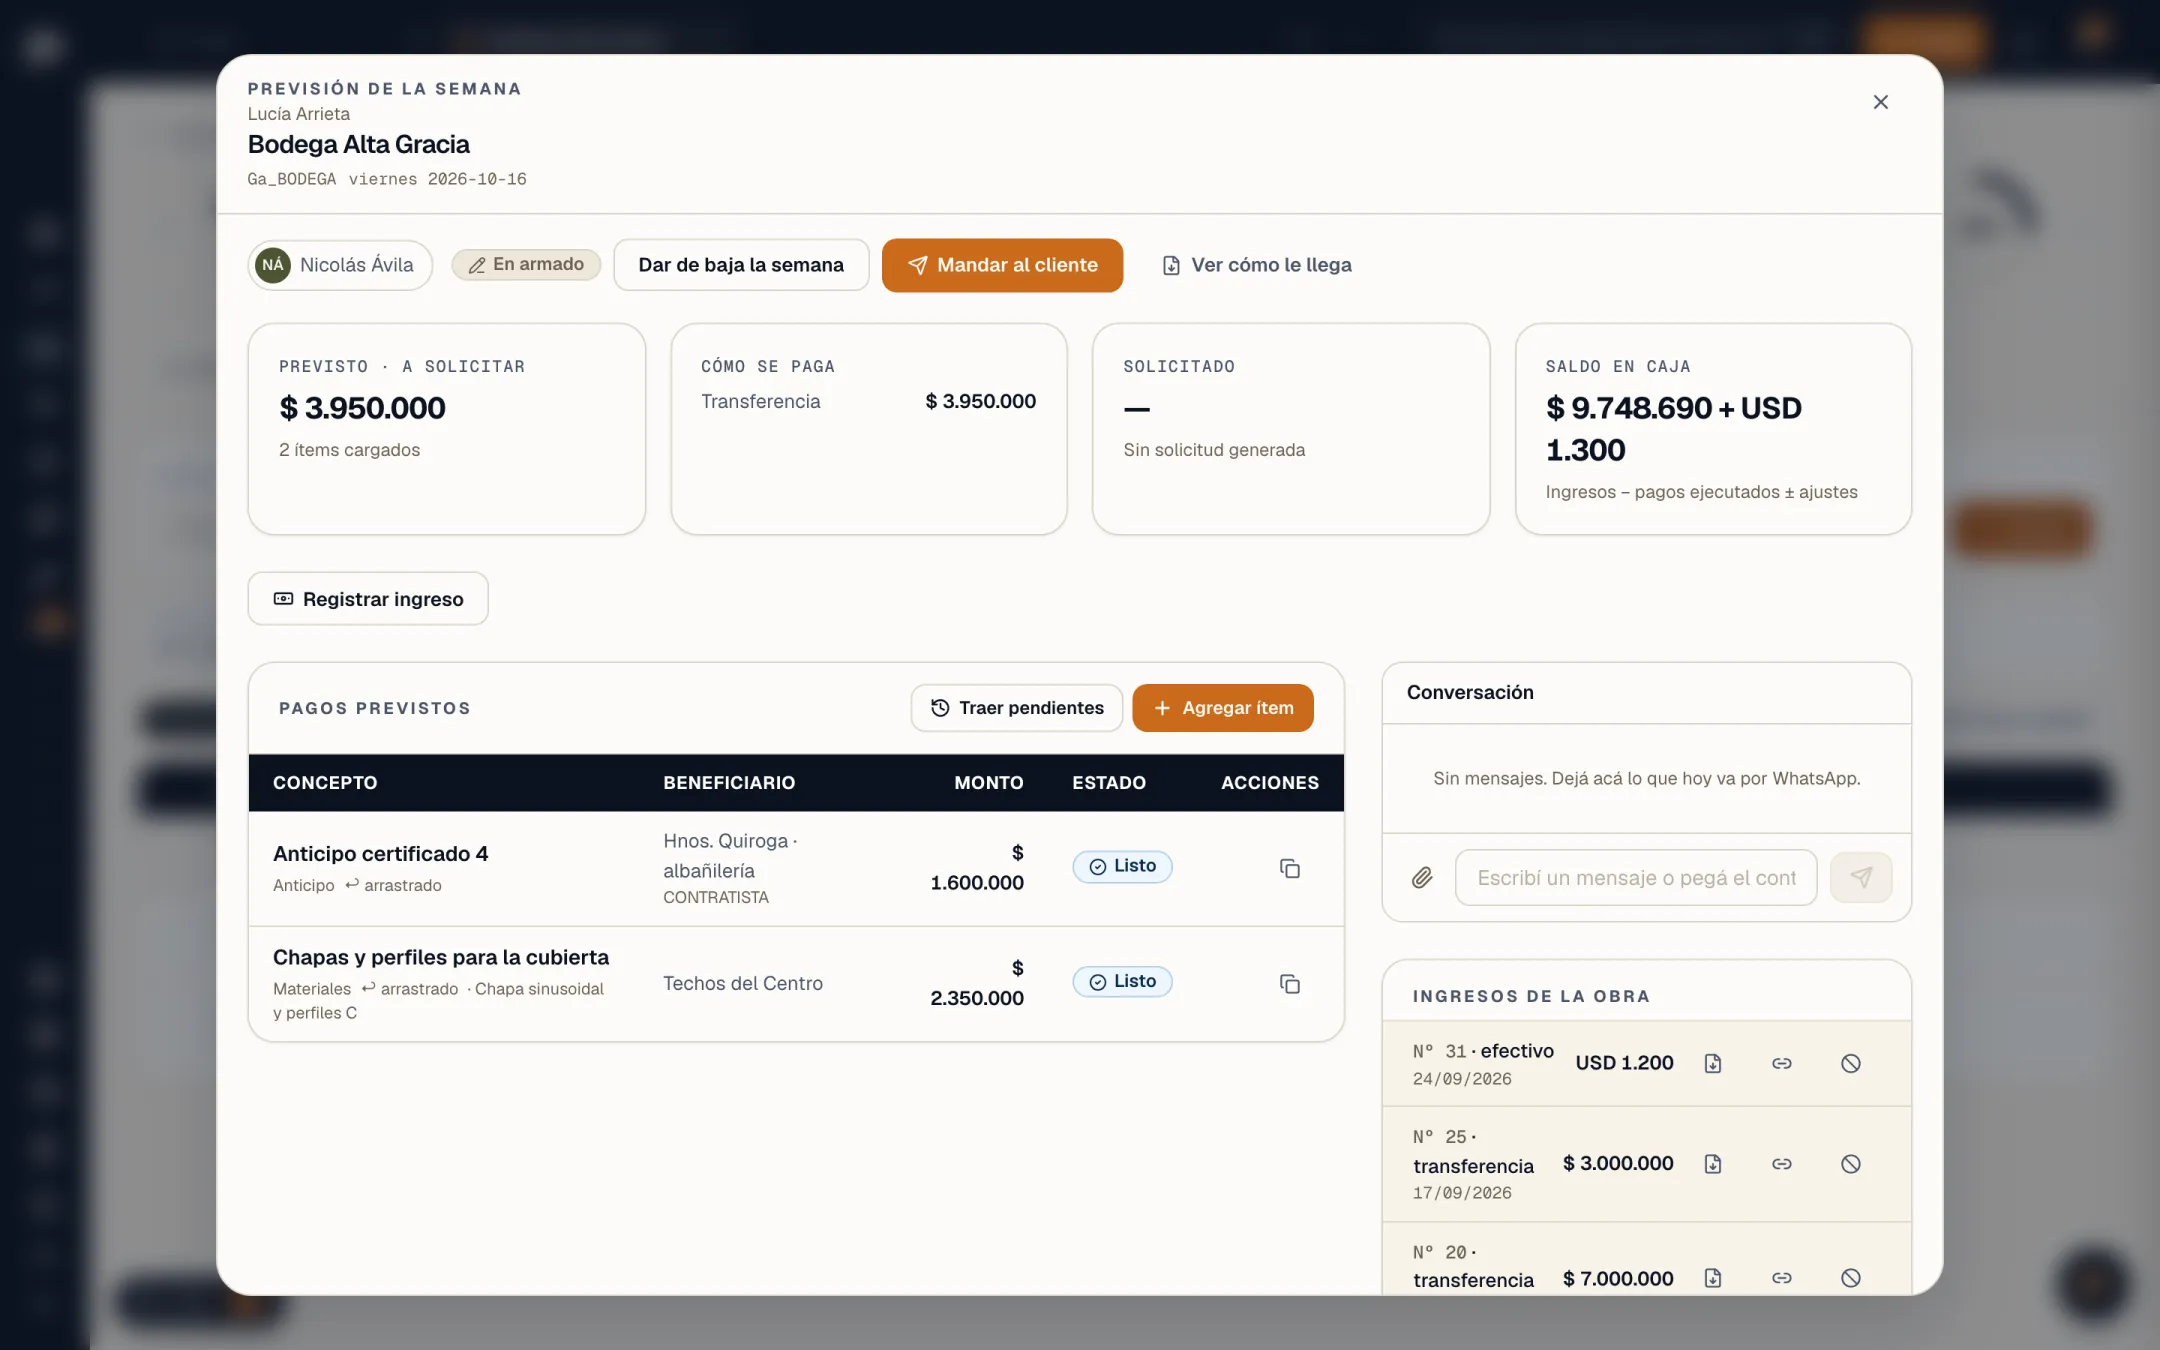Click Listo status of Chapas y perfiles

tap(1122, 982)
